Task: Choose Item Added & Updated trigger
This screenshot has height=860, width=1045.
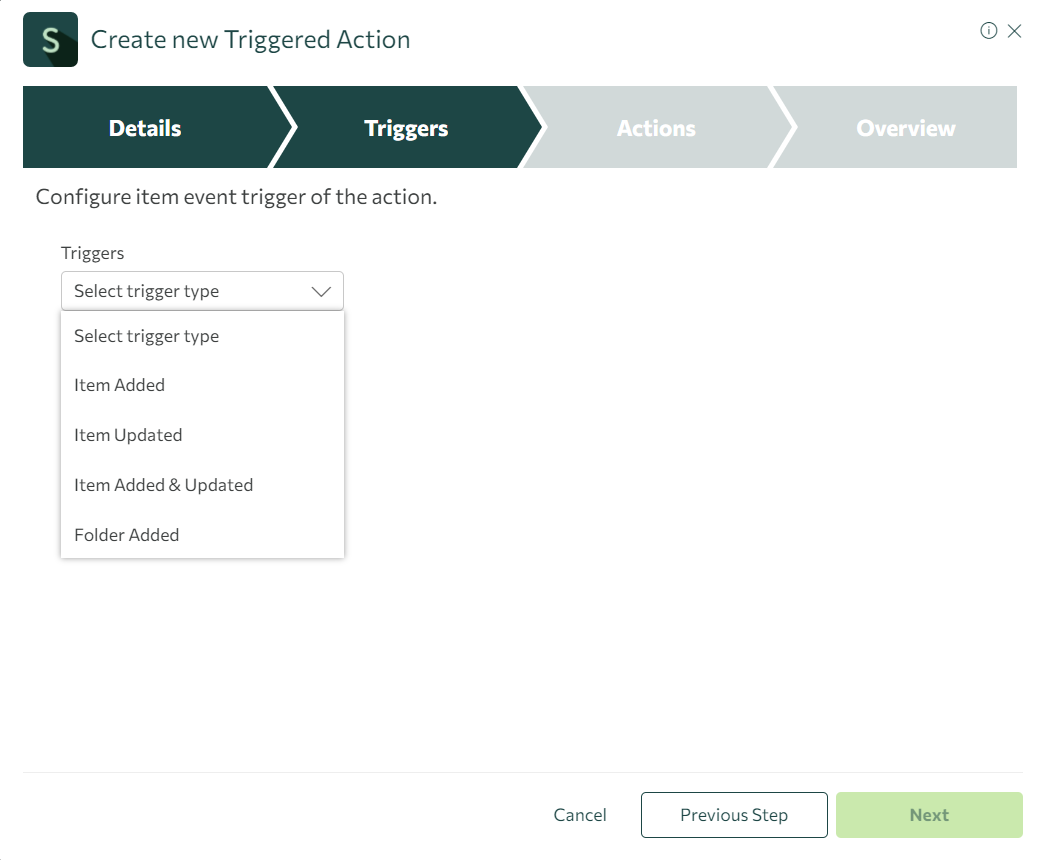Action: [164, 485]
